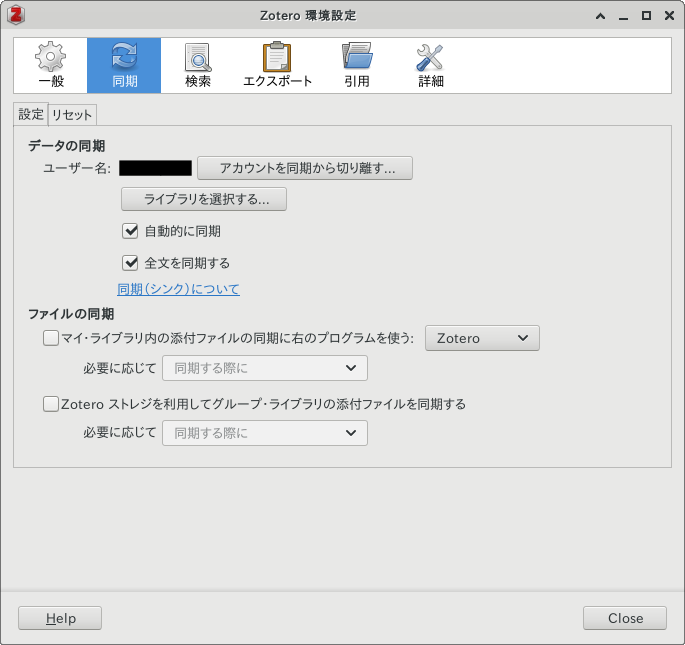Open the 検索 (Search) pane
This screenshot has width=685, height=645.
coord(198,65)
